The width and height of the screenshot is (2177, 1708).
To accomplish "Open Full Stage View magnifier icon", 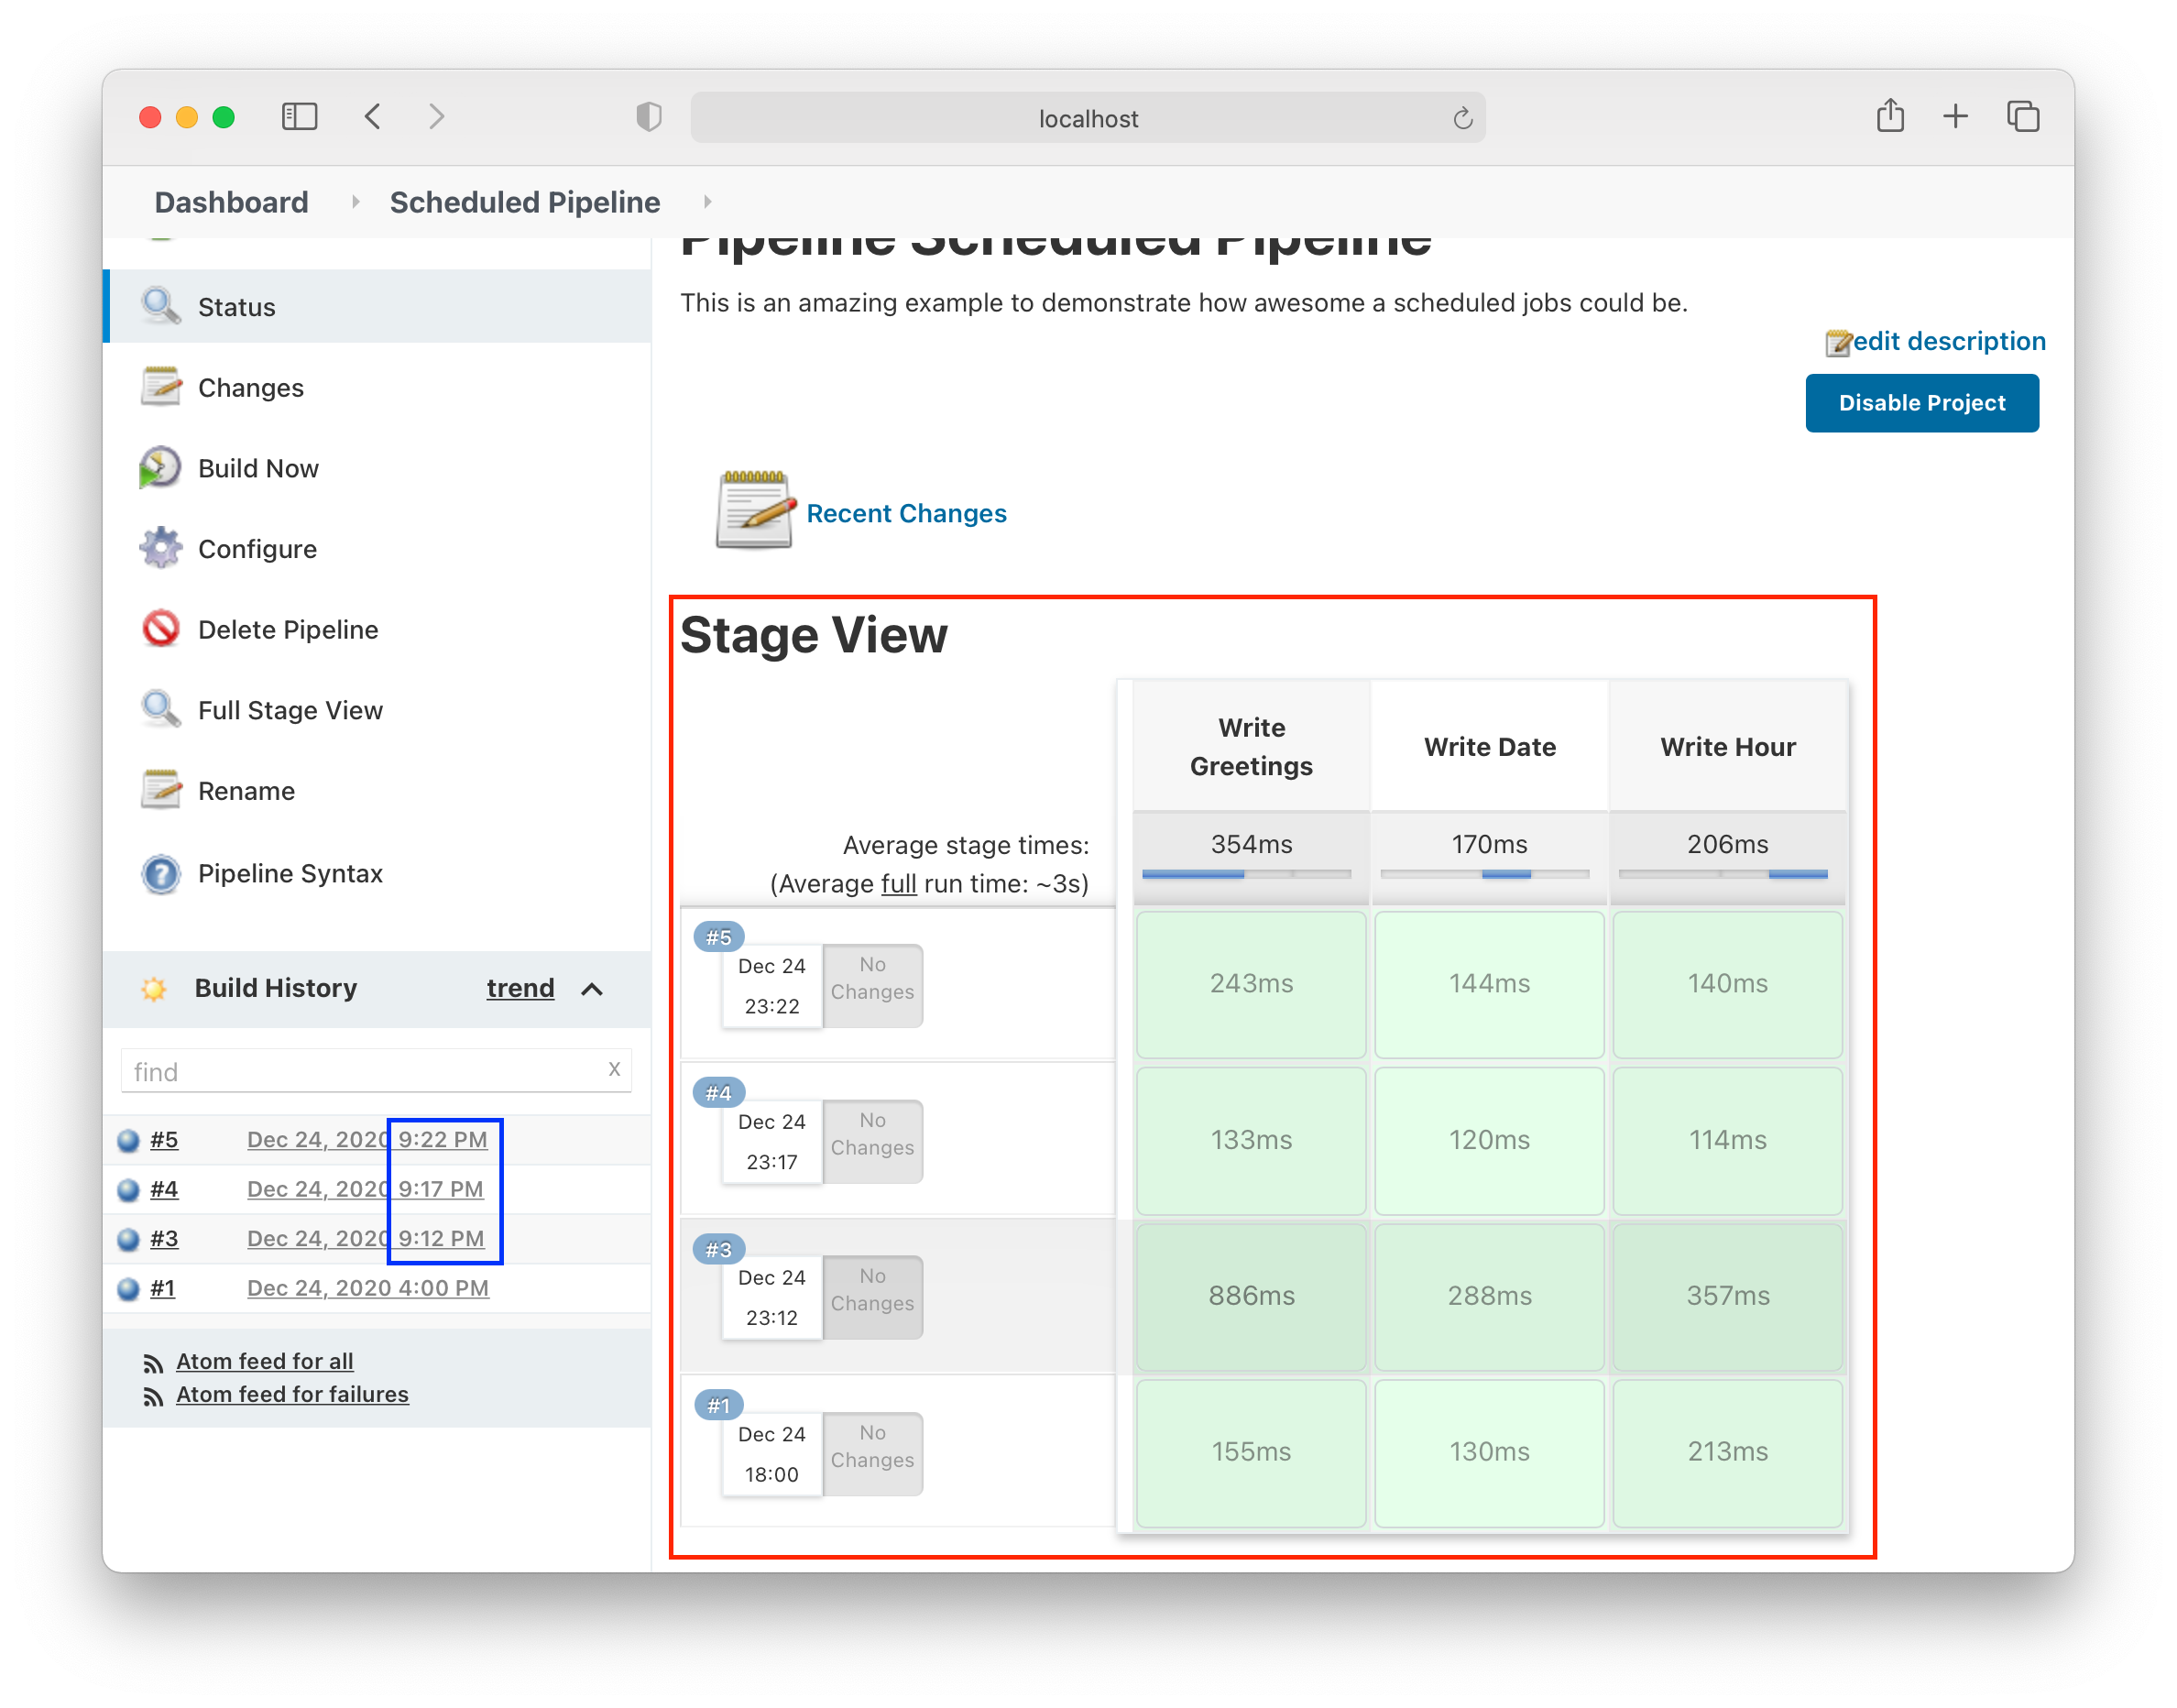I will (162, 710).
